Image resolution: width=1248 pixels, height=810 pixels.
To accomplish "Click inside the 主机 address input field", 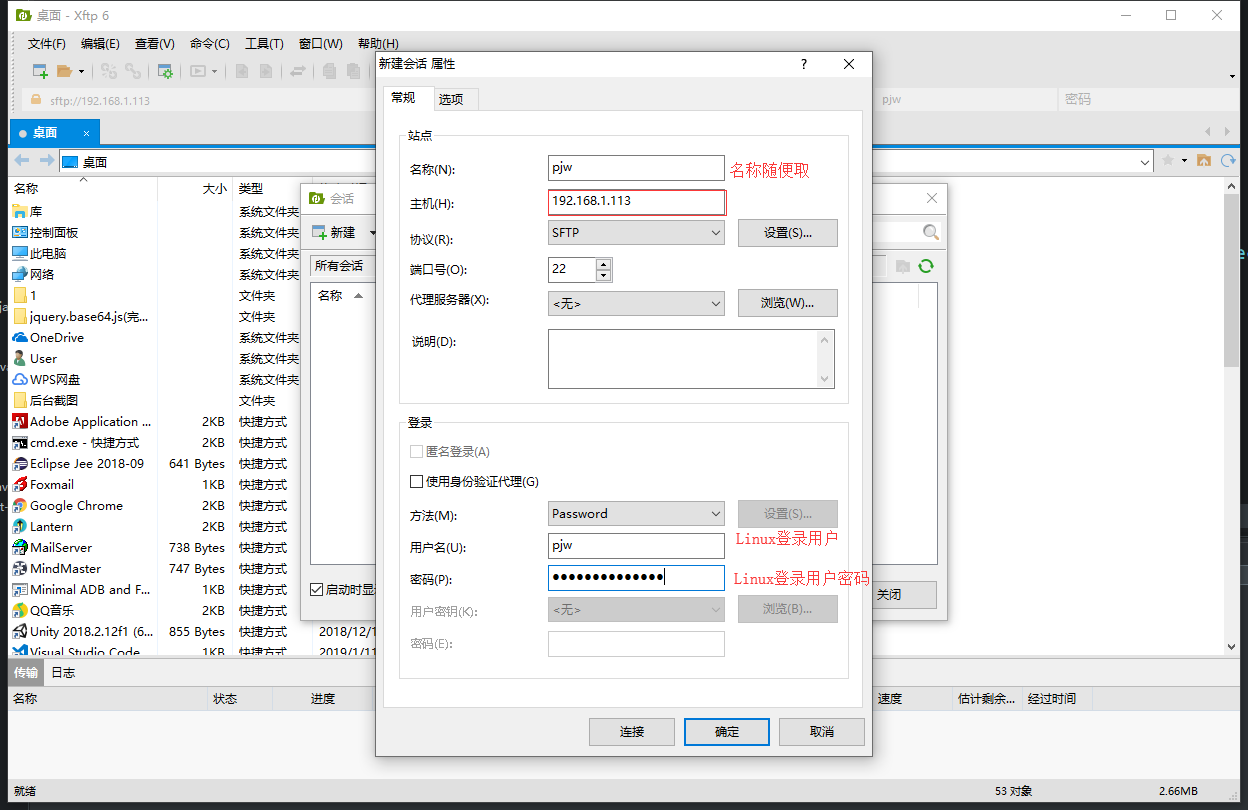I will pyautogui.click(x=636, y=202).
